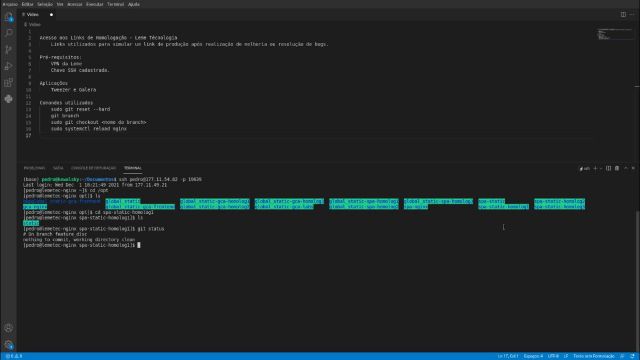Open the Explorer view in the activity bar
Viewport: 640px width, 360px height.
9,17
